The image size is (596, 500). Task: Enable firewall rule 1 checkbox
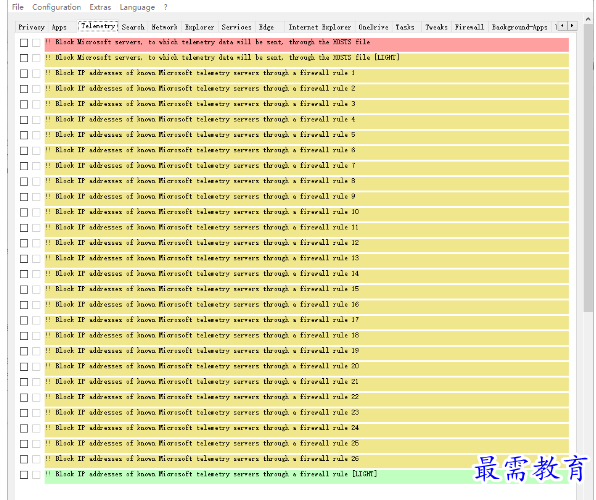coord(24,73)
